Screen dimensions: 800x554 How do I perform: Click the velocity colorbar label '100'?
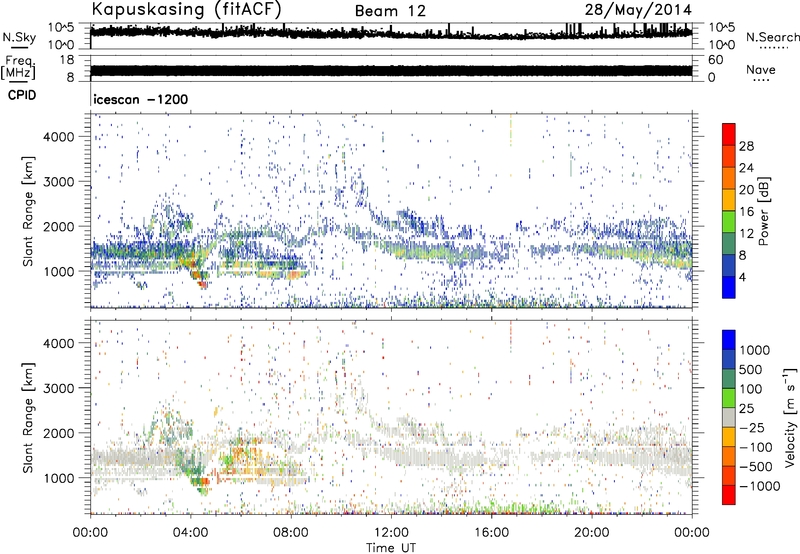(751, 389)
